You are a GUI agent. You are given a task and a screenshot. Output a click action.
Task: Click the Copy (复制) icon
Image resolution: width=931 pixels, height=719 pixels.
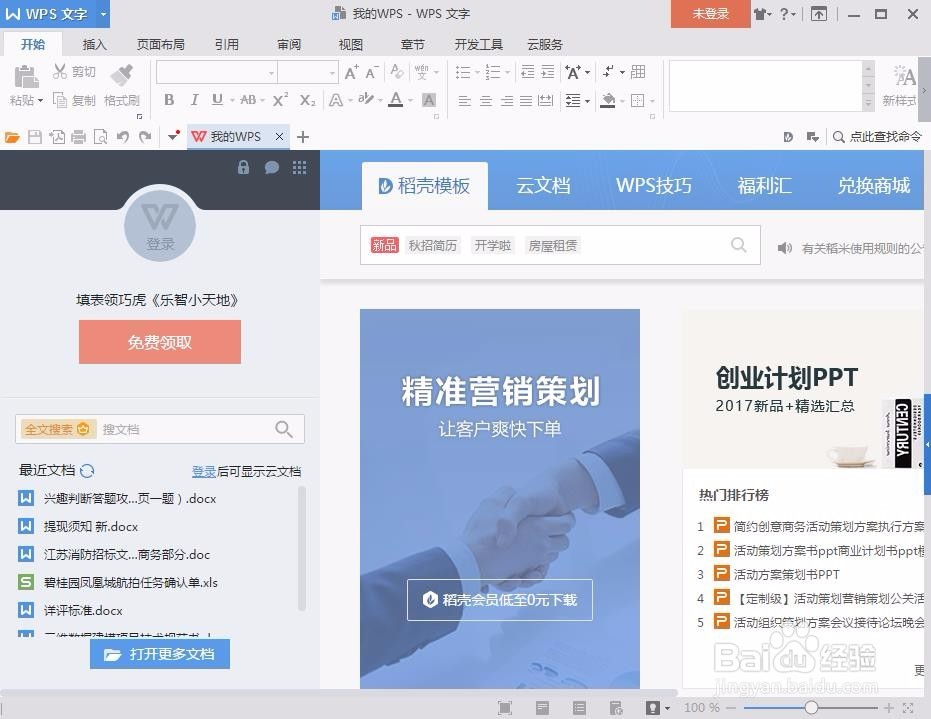59,100
